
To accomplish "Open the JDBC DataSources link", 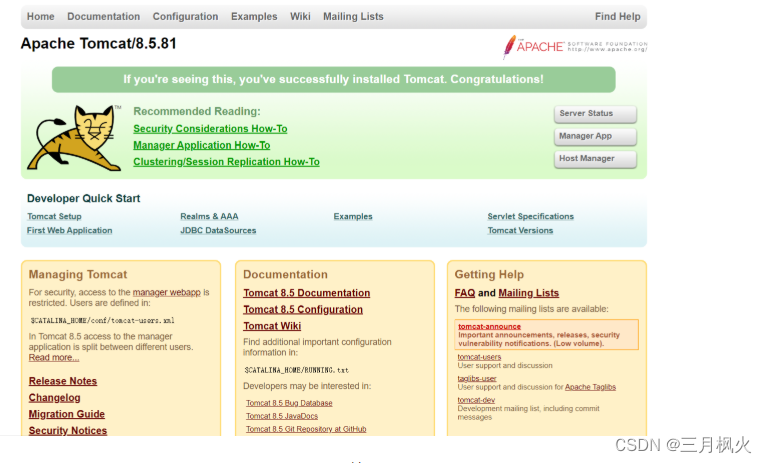I will click(218, 230).
